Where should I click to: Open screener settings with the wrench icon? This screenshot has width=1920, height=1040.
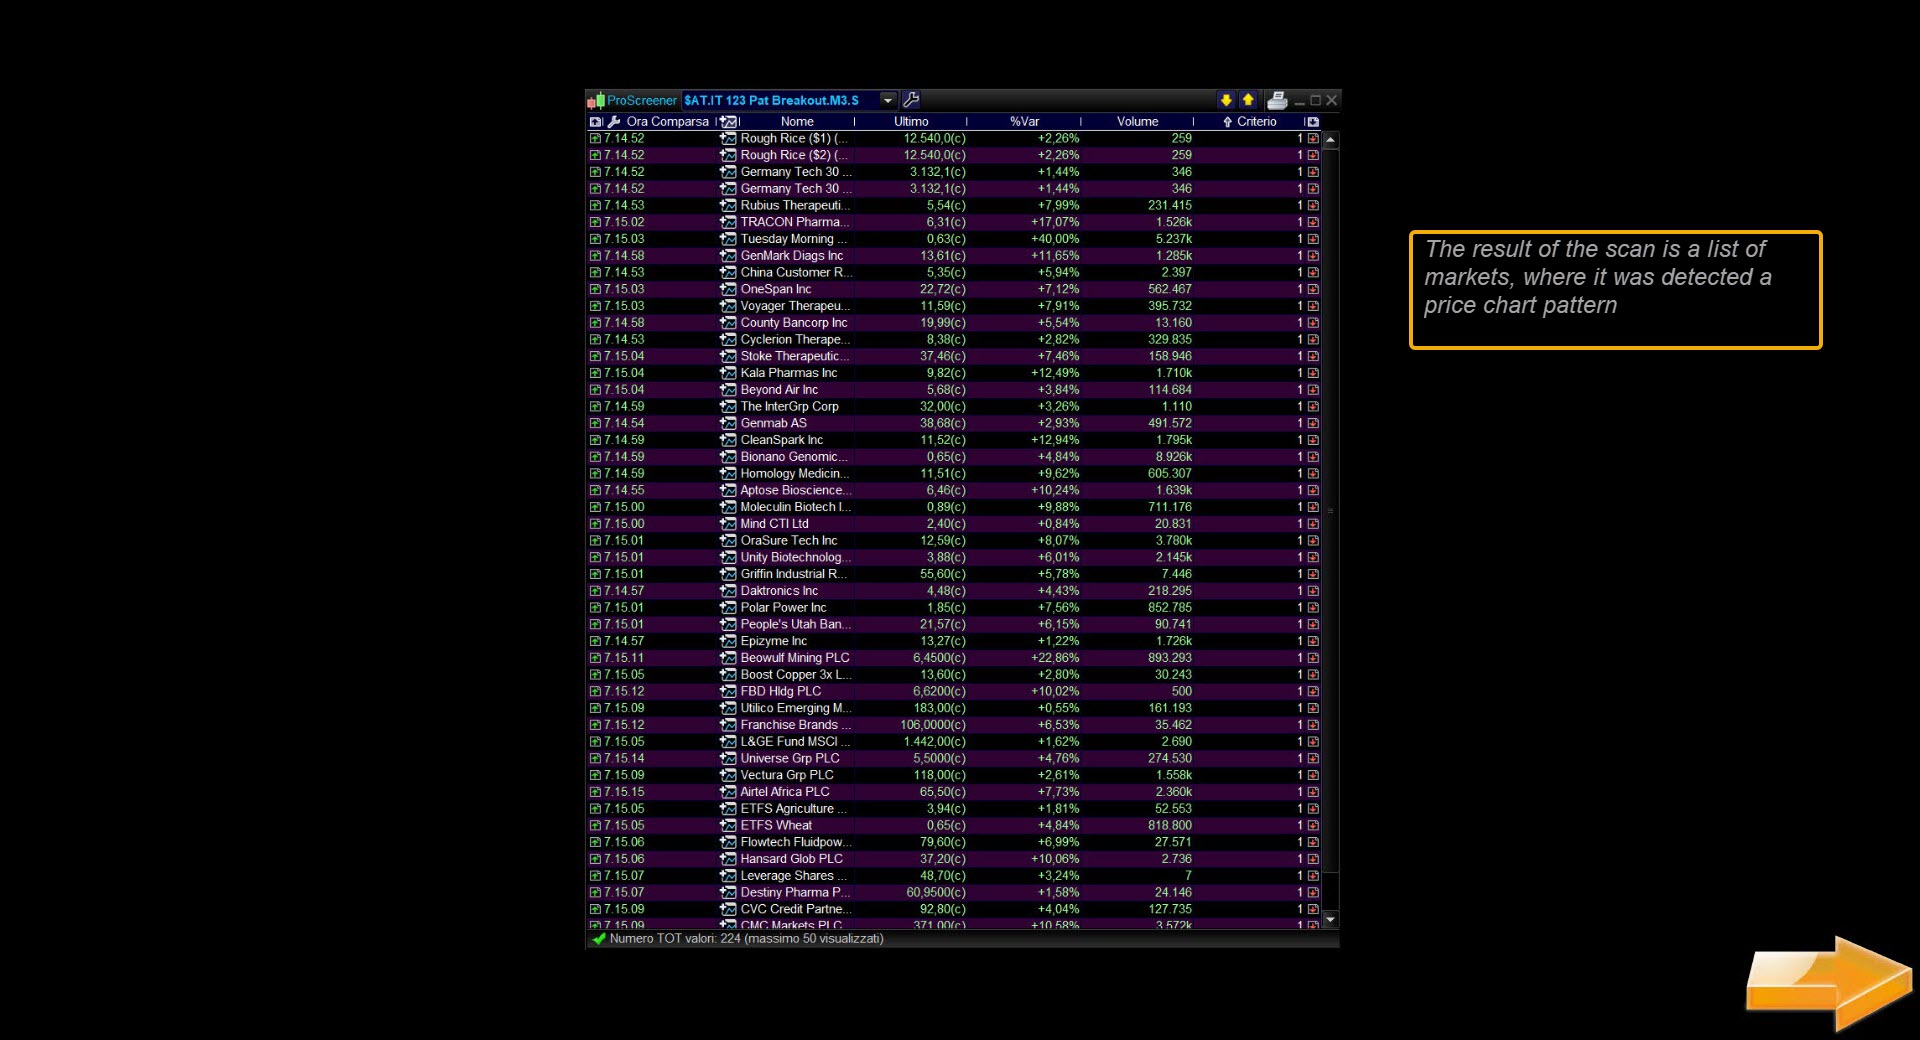911,100
